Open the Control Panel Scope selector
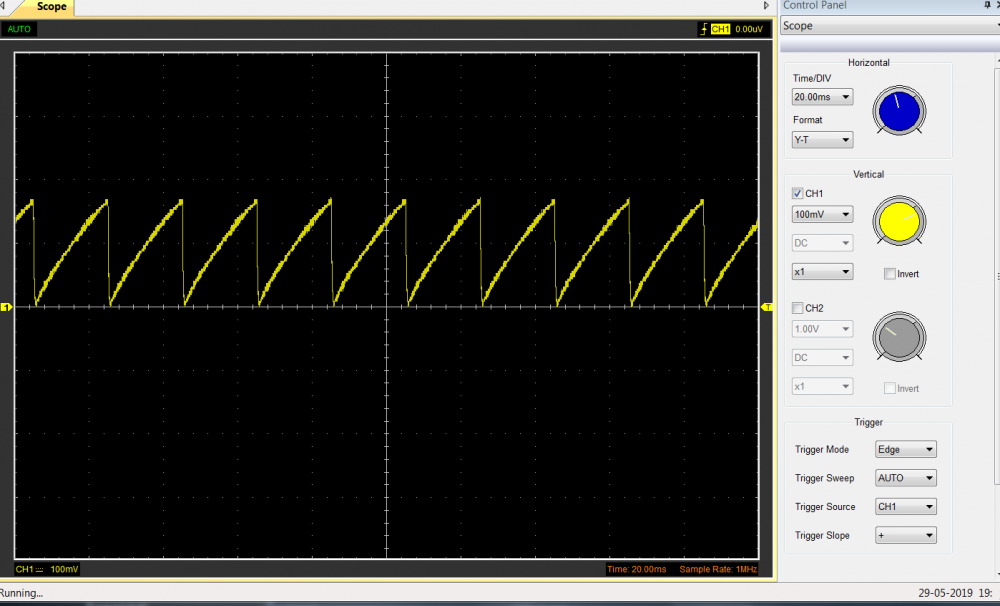1000x606 pixels. click(x=890, y=26)
